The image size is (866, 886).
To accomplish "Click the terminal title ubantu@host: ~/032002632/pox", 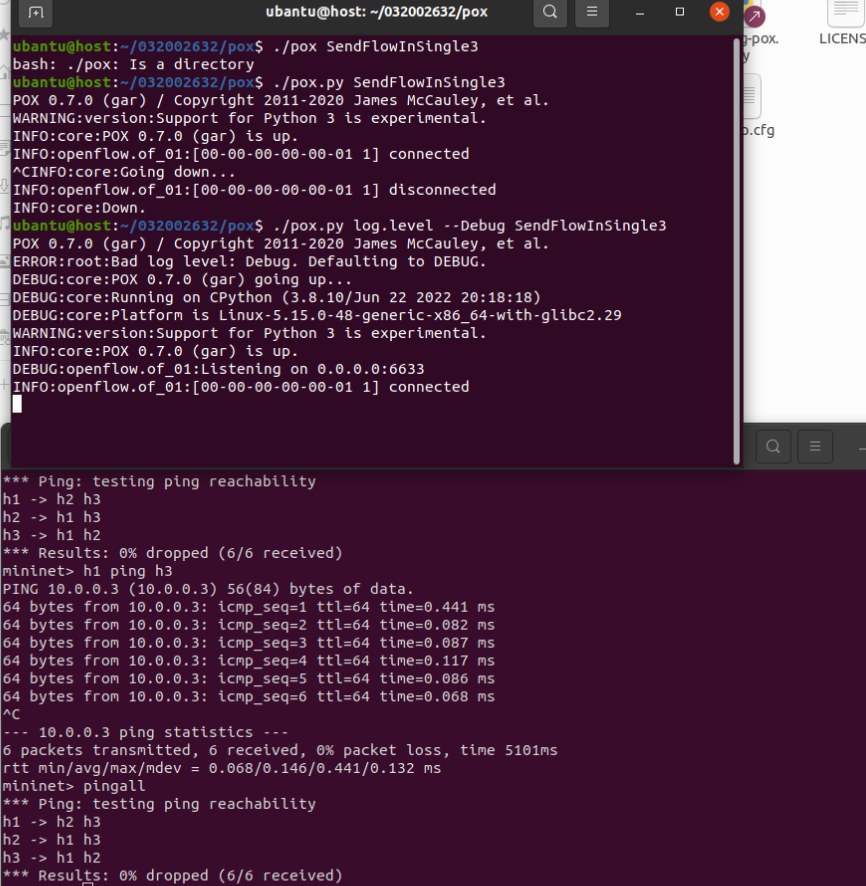I will pyautogui.click(x=377, y=12).
